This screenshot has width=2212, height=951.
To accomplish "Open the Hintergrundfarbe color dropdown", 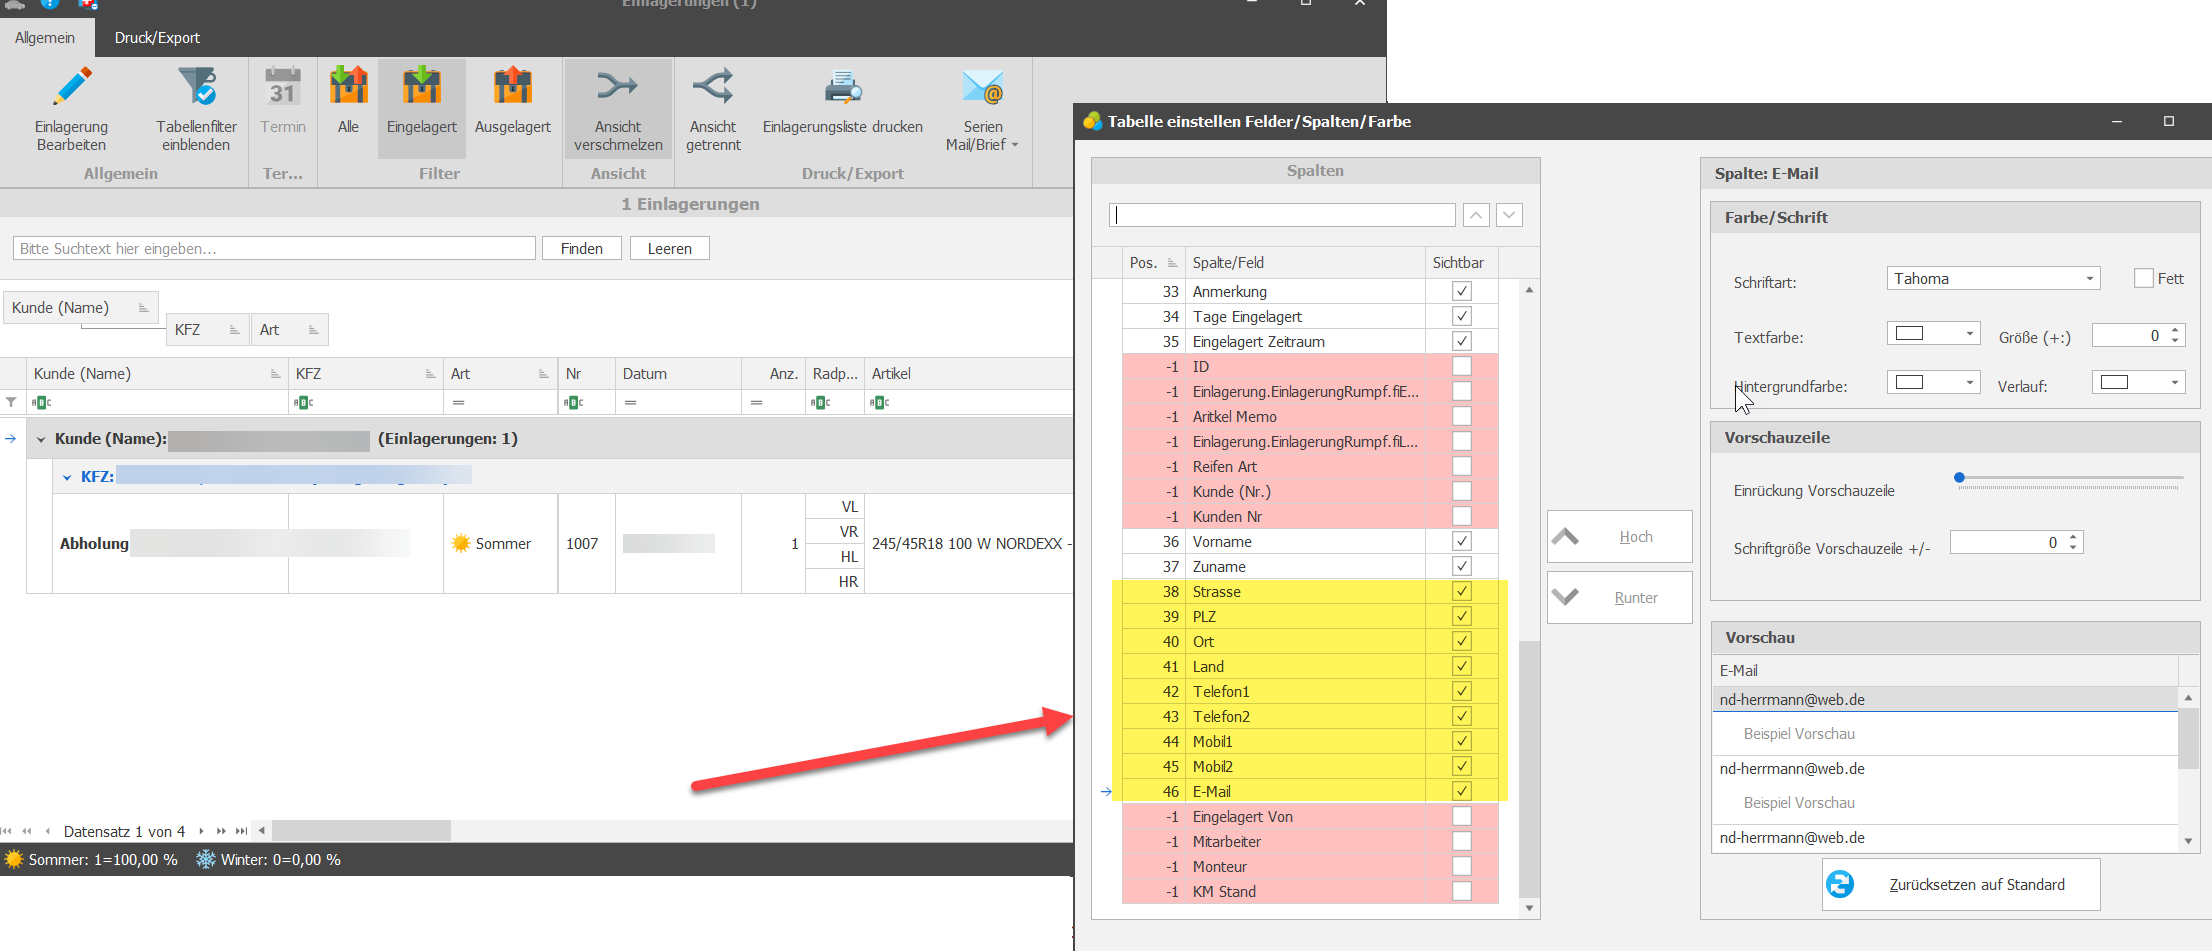I will (x=1969, y=383).
